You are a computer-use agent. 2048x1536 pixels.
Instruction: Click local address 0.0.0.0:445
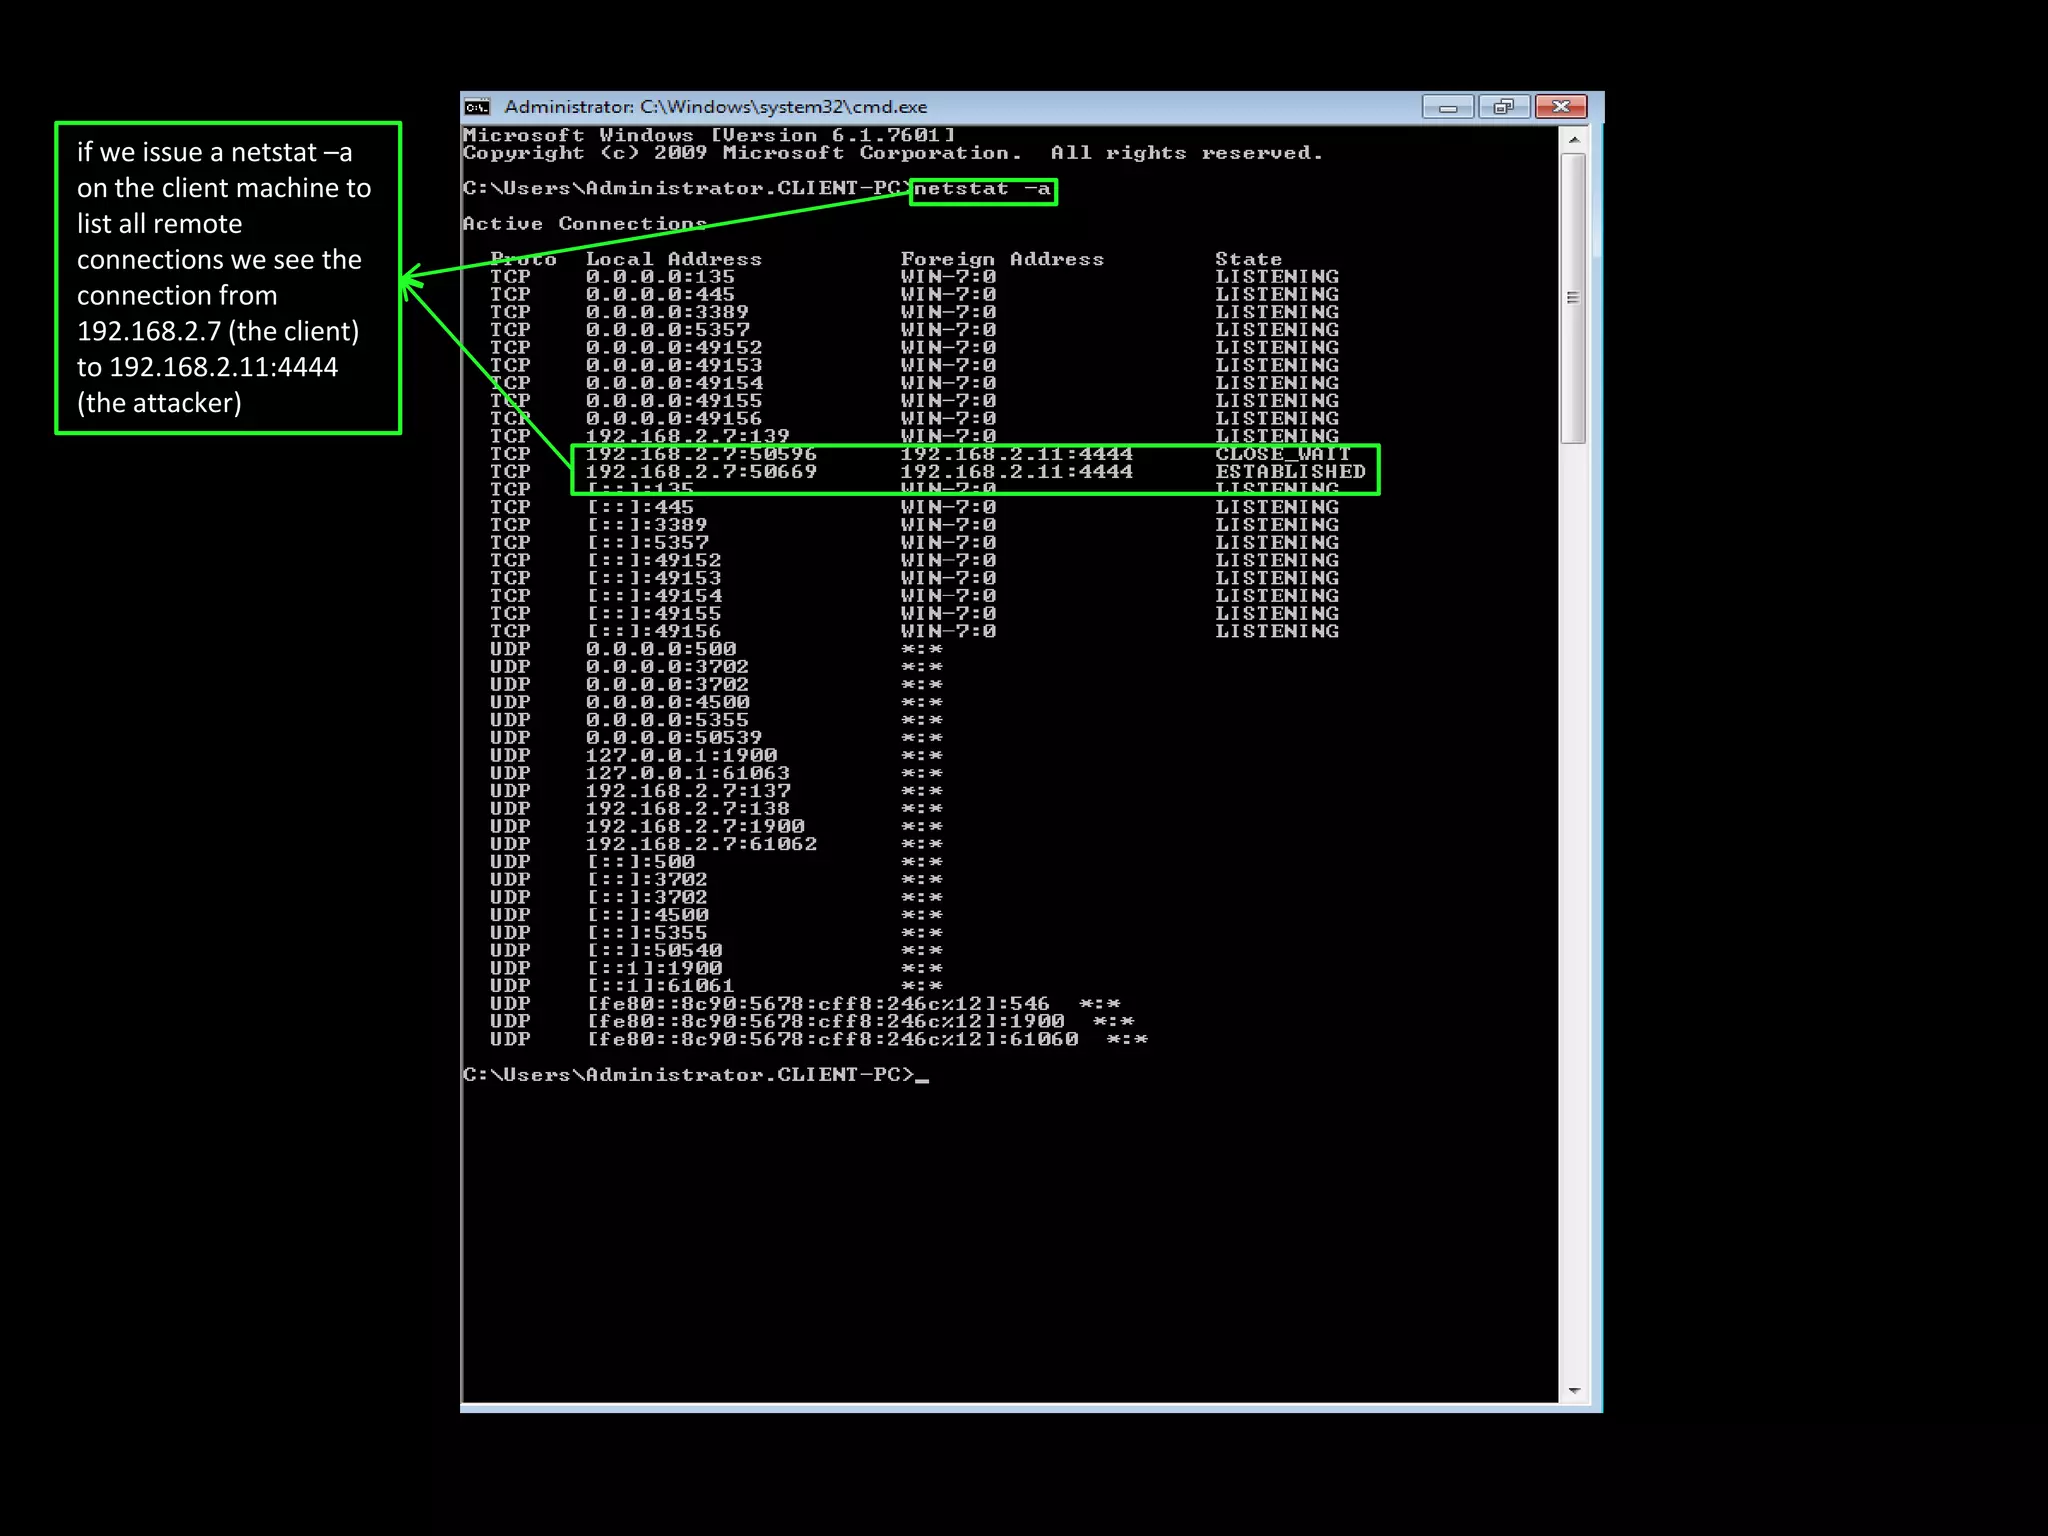pos(660,295)
